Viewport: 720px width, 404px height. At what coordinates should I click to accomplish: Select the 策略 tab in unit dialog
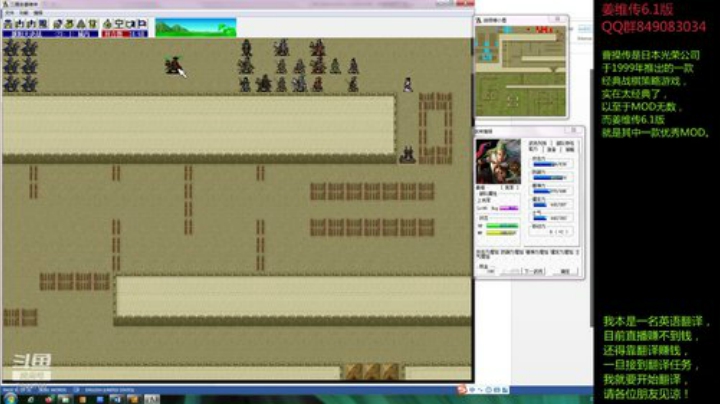tap(570, 150)
